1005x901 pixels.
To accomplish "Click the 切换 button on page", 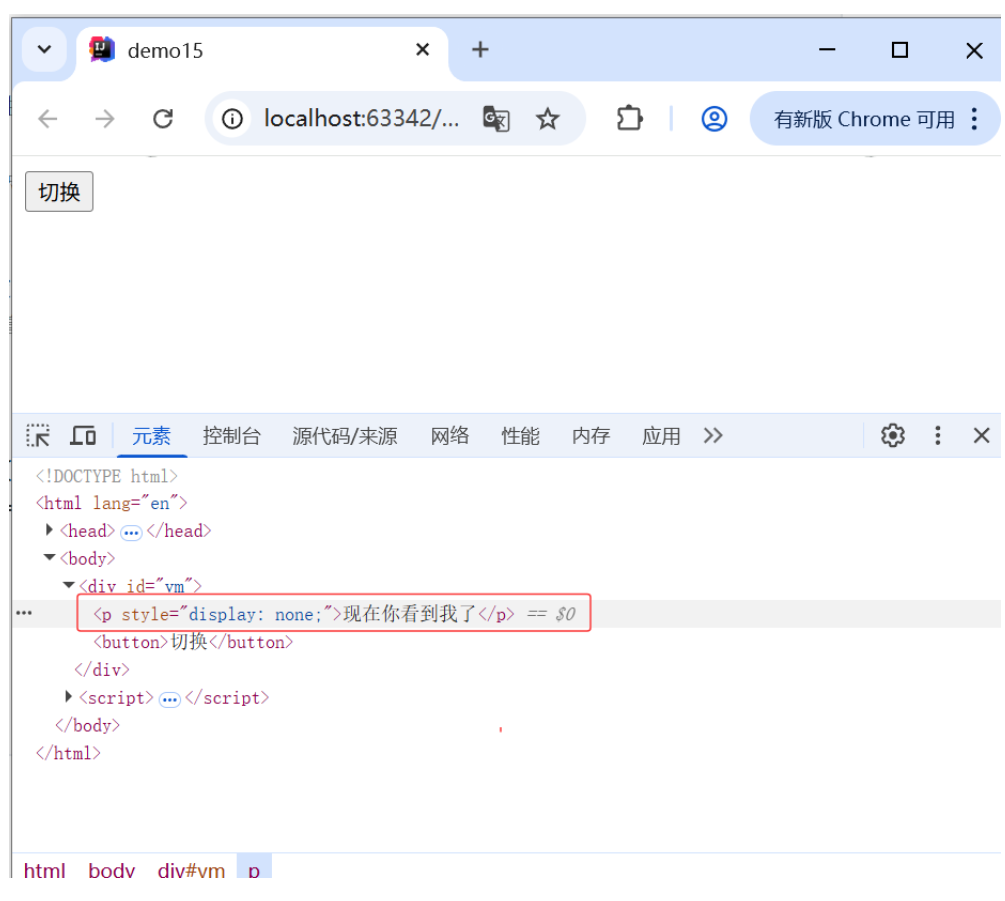I will tap(59, 192).
